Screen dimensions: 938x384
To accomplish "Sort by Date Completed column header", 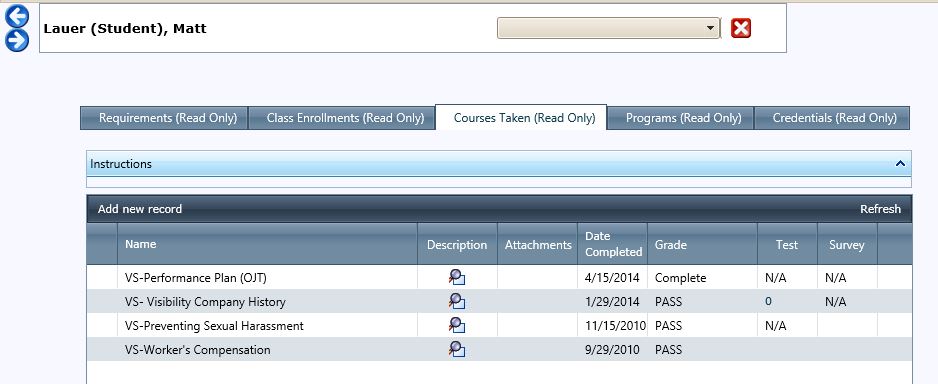I will (613, 244).
